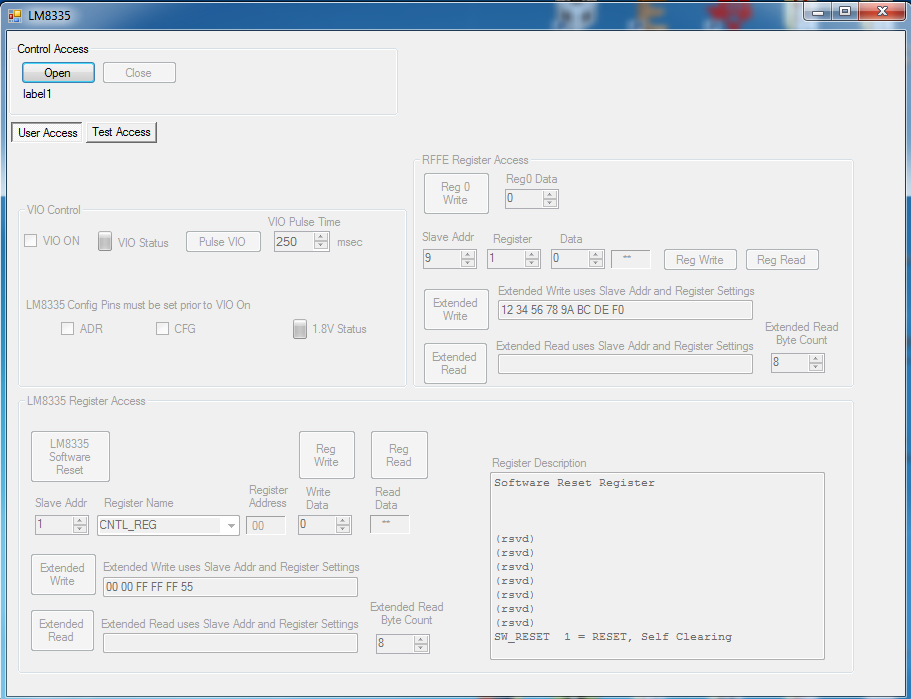911x699 pixels.
Task: Click the RFFE Reg Write button
Action: coord(700,260)
